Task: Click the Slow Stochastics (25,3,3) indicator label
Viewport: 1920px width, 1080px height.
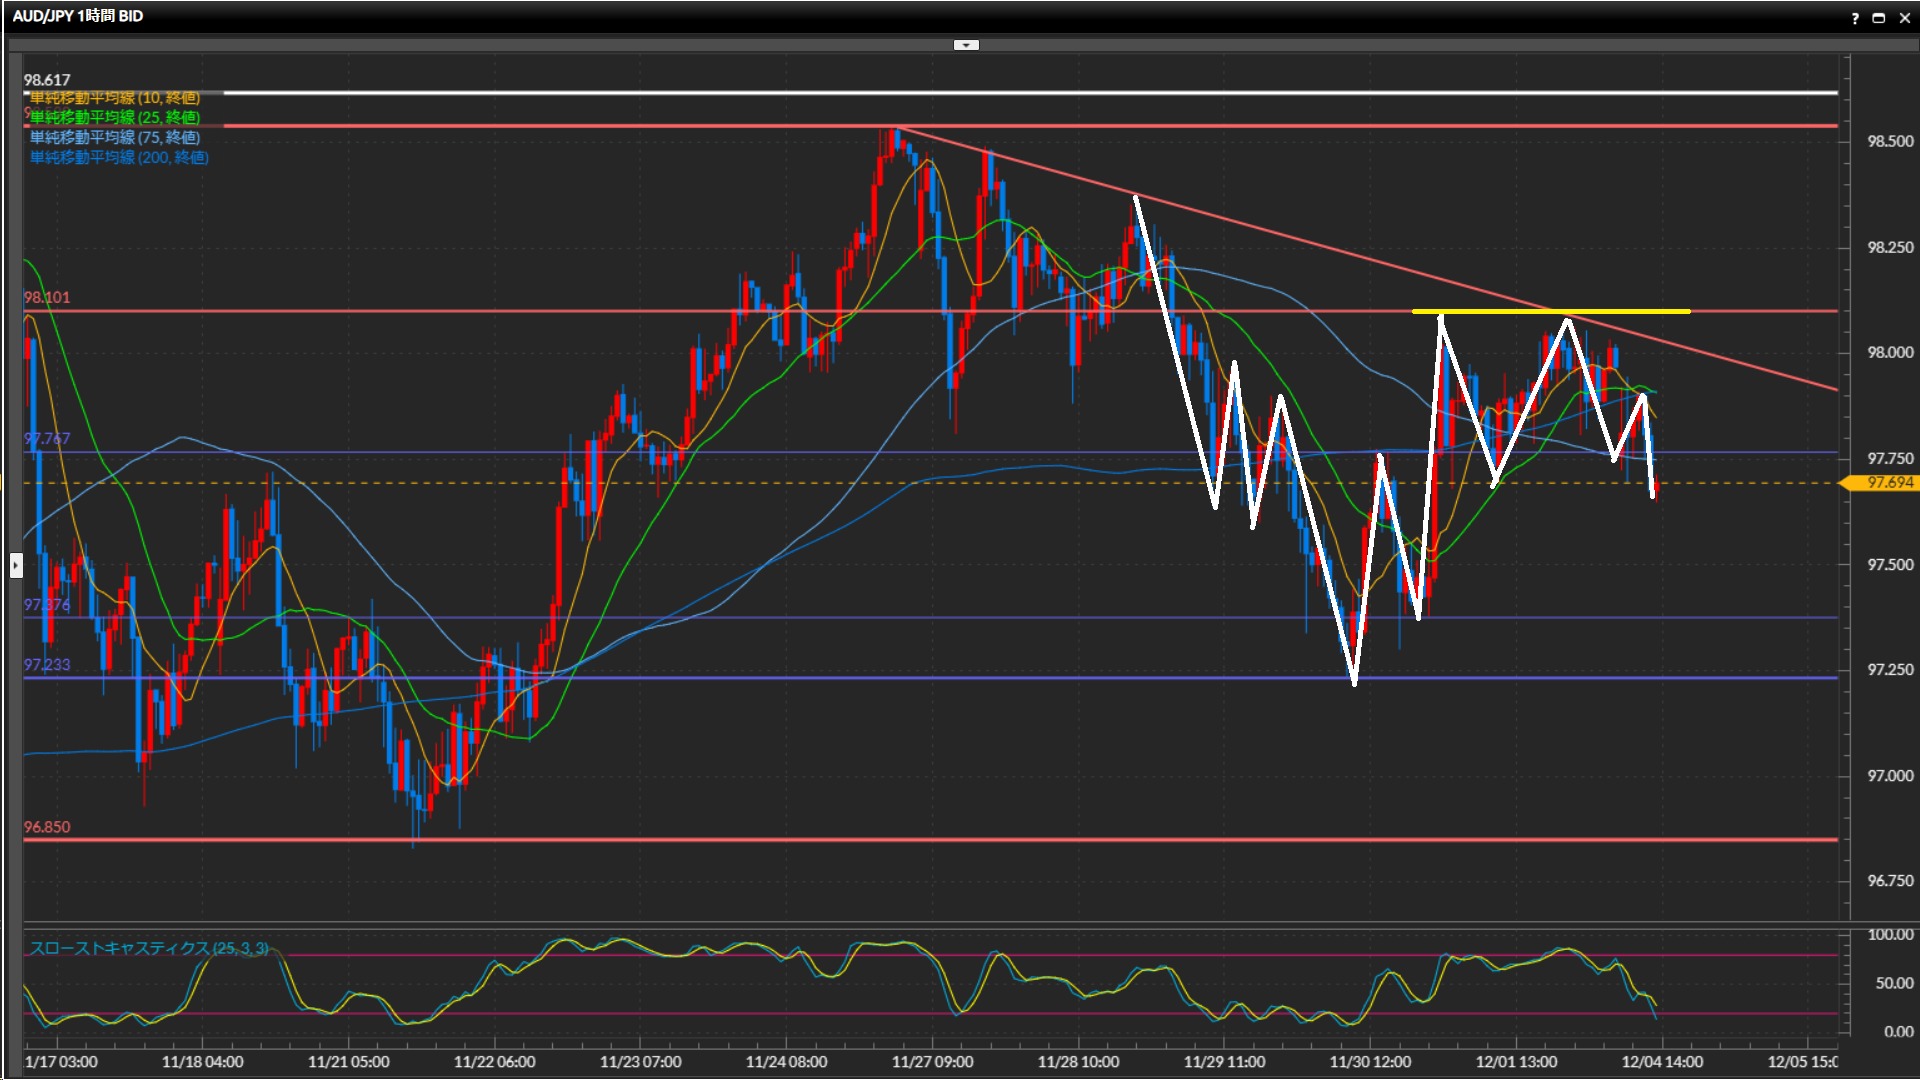Action: coord(148,948)
